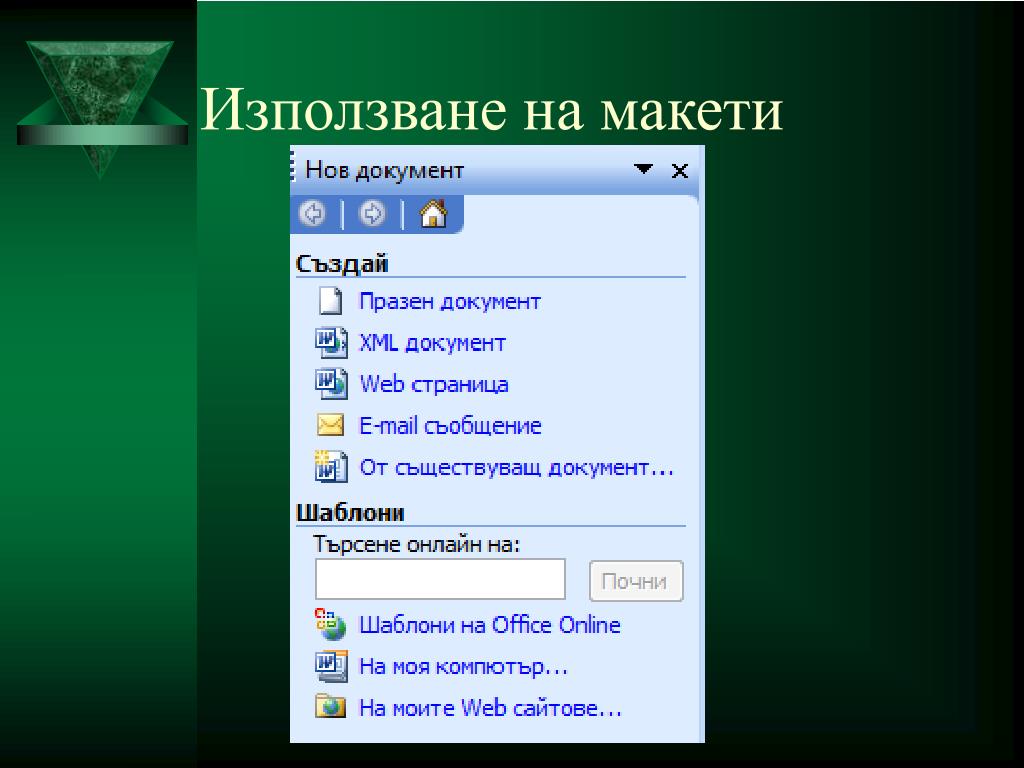The width and height of the screenshot is (1024, 768).
Task: Click the Back arrow in task pane
Action: point(313,214)
